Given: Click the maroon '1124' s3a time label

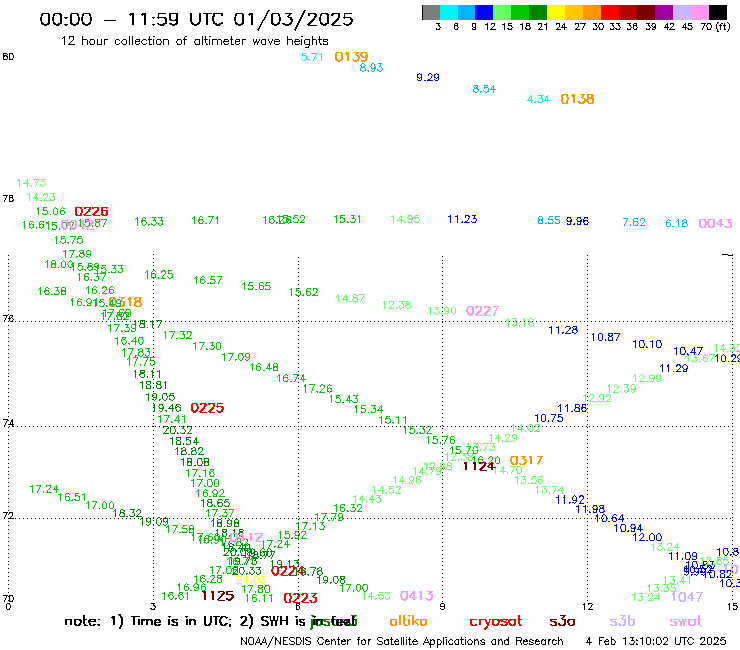Looking at the screenshot, I should point(479,466).
